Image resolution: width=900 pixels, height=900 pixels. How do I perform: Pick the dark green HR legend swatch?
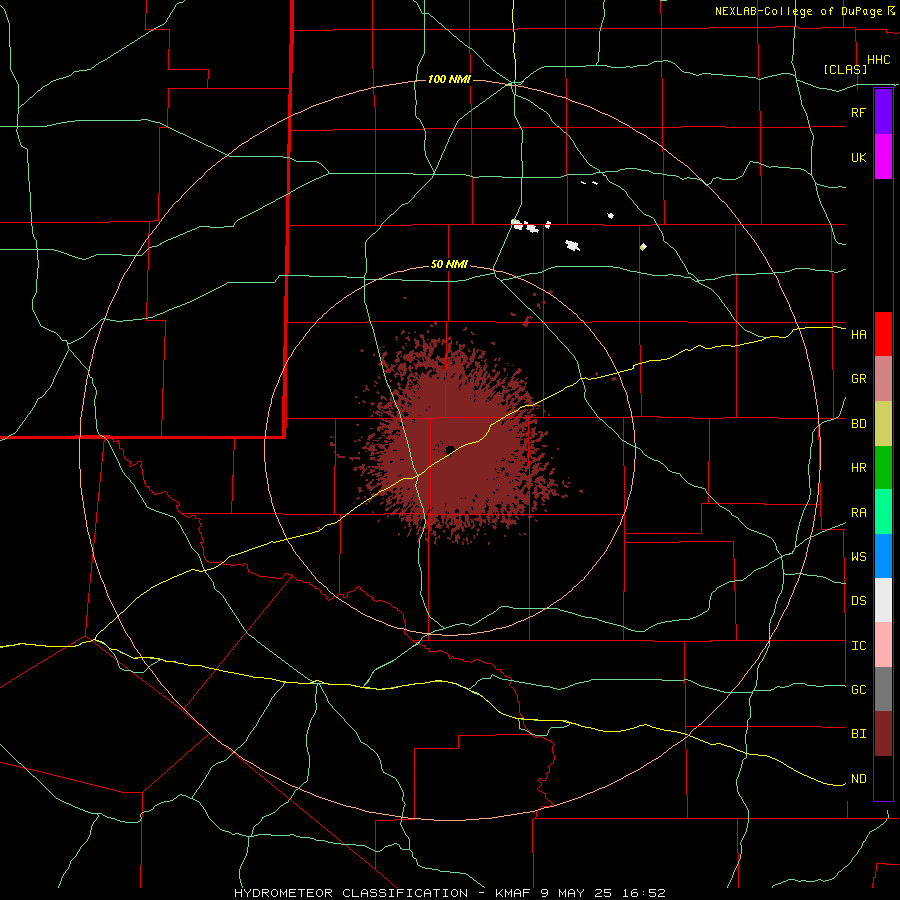(883, 468)
